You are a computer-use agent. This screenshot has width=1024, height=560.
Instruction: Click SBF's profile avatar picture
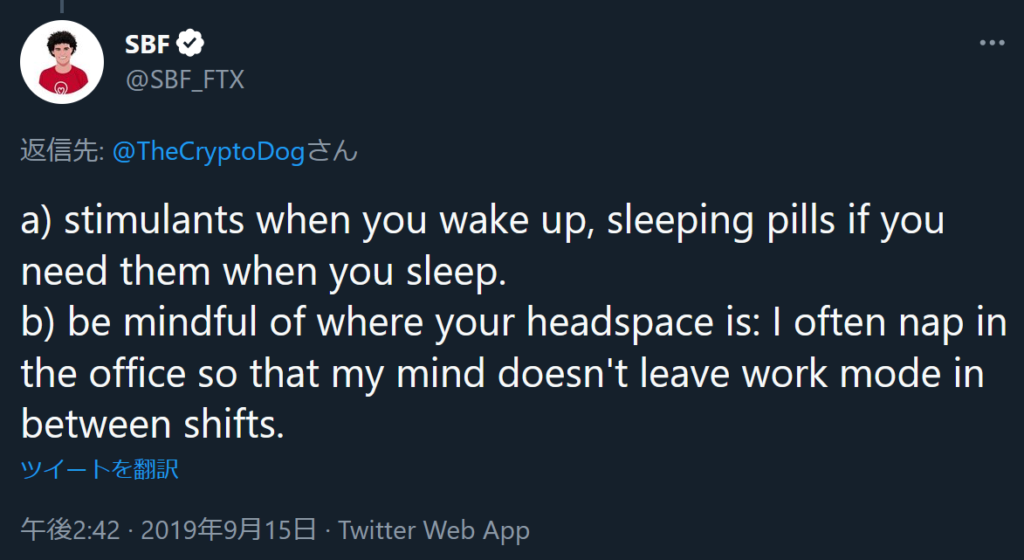click(x=62, y=62)
